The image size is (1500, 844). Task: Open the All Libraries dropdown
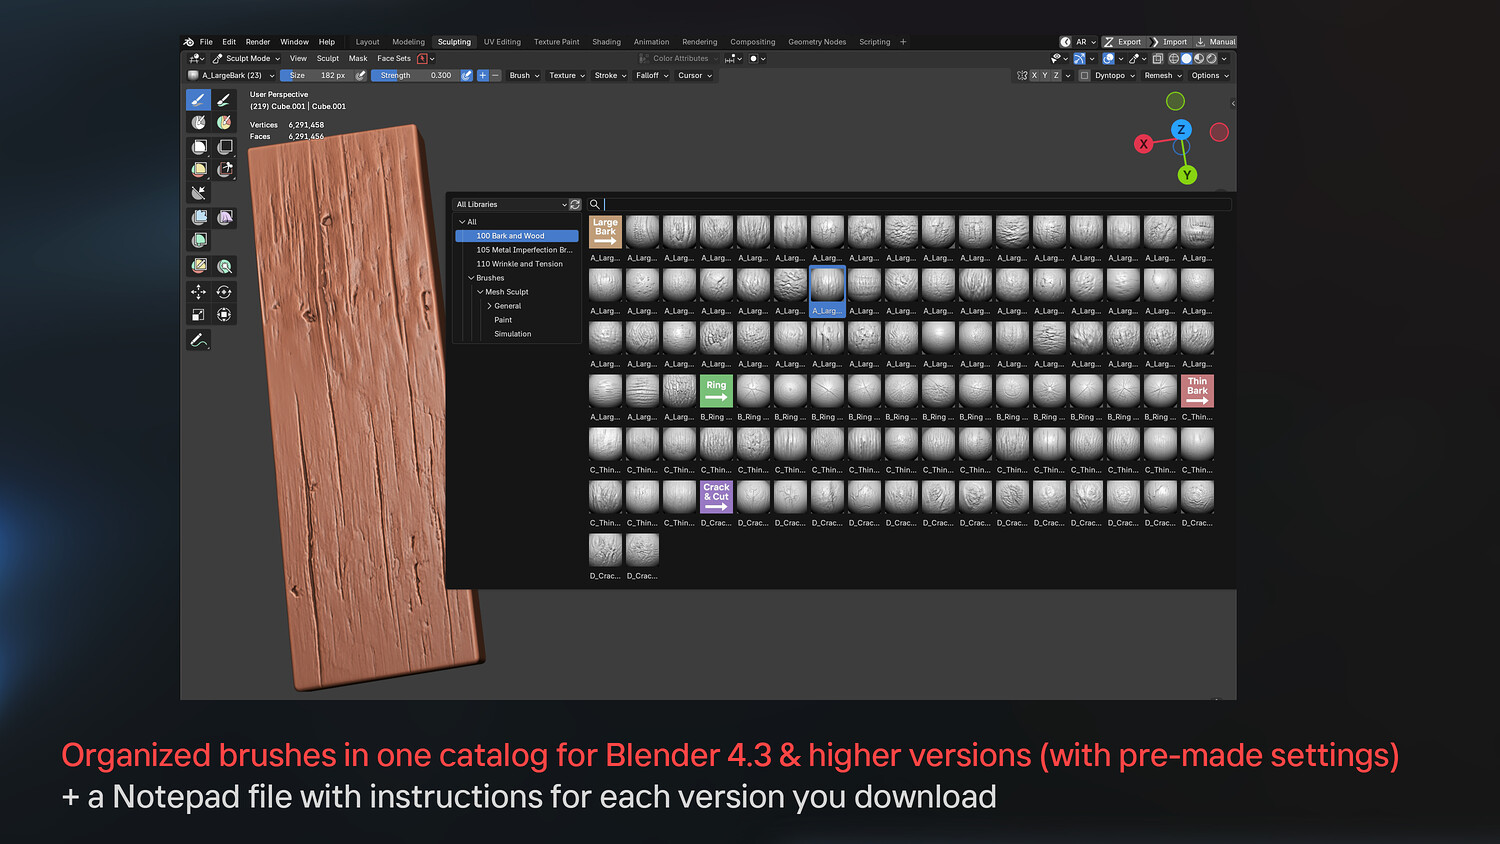click(511, 204)
